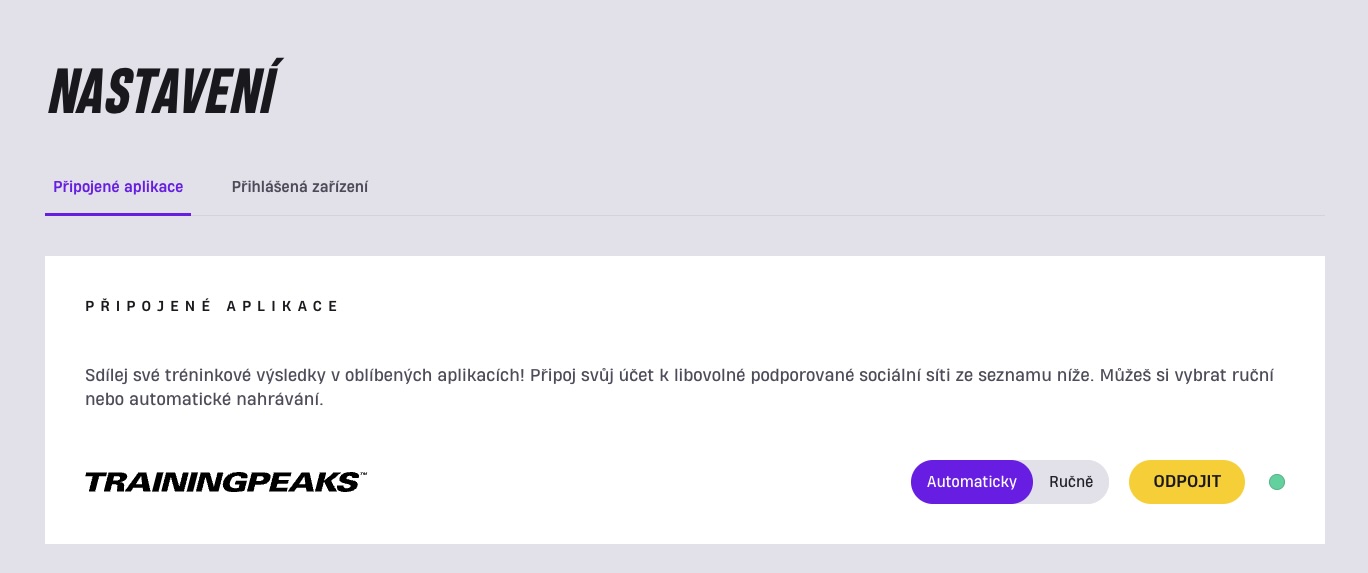Click the text "nebo automatické nahrávání"
The image size is (1368, 573).
205,399
